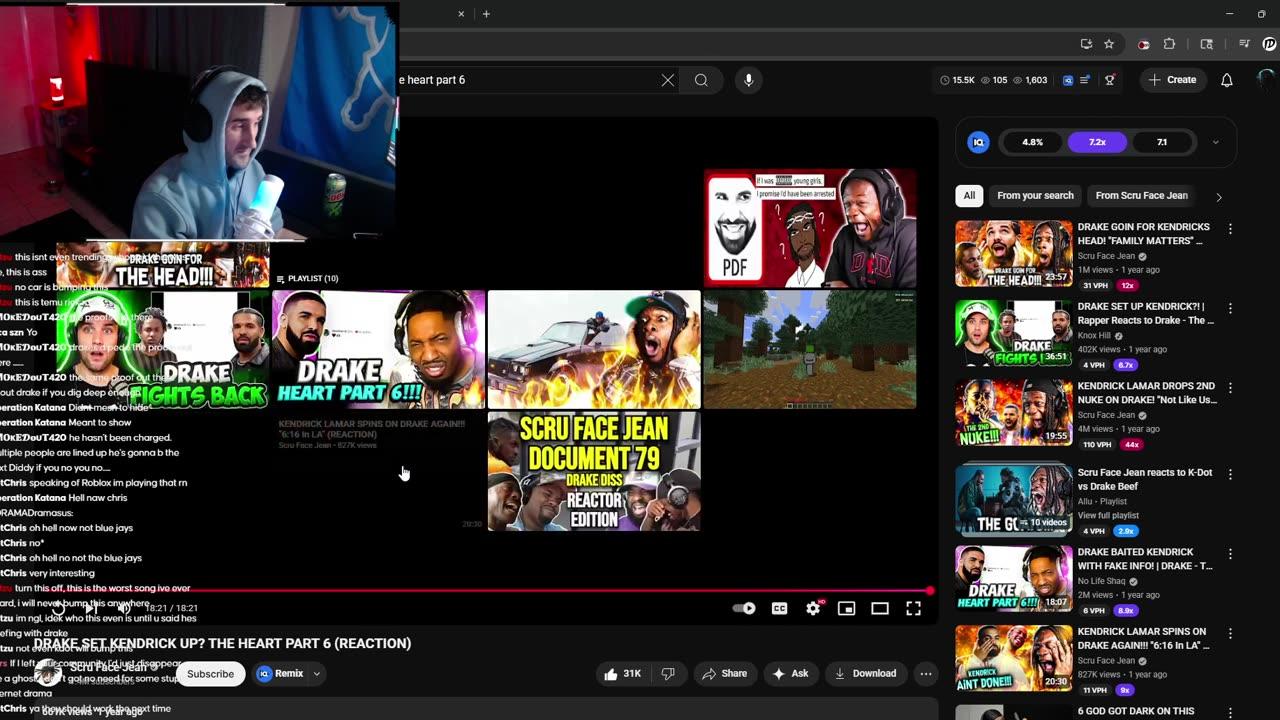Open the burning car end screen video
Image resolution: width=1280 pixels, height=720 pixels.
pyautogui.click(x=594, y=349)
